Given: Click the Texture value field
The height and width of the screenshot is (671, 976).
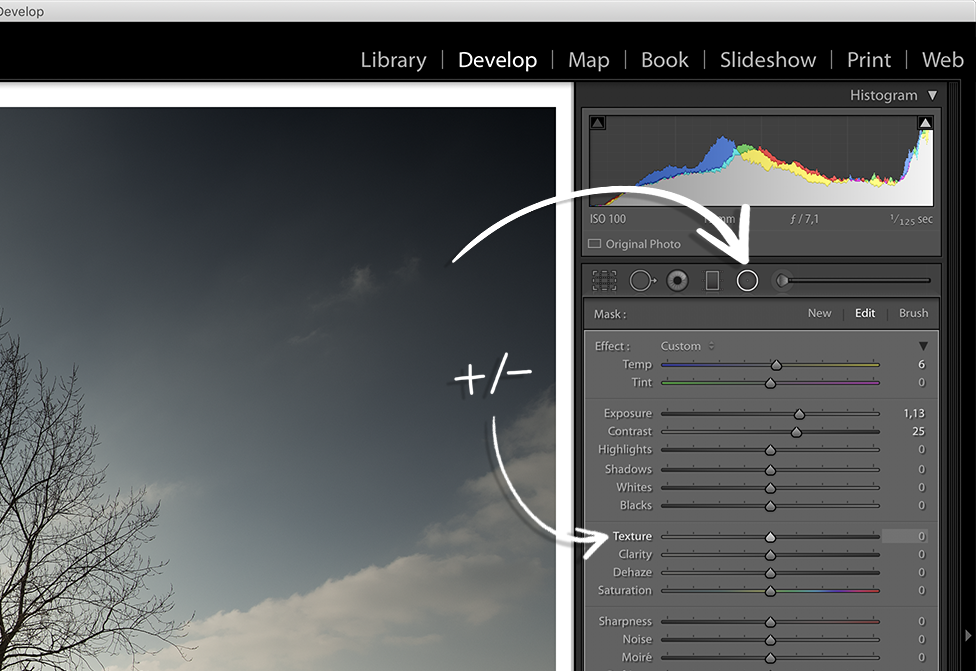Looking at the screenshot, I should coord(905,536).
